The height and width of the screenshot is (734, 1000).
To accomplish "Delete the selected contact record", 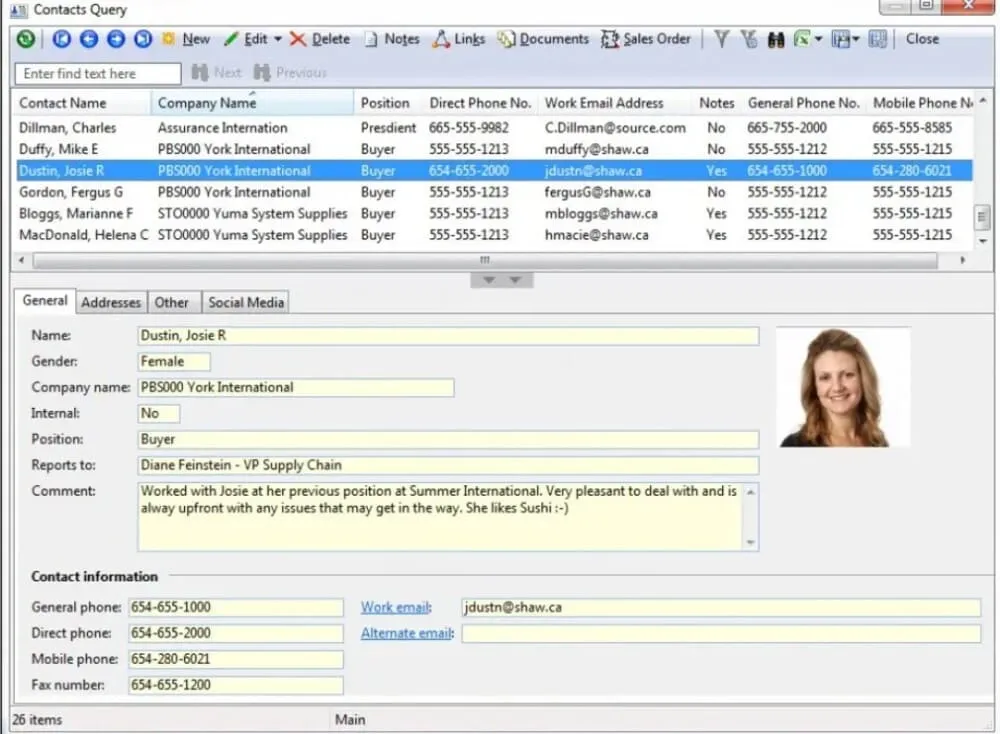I will pyautogui.click(x=328, y=39).
